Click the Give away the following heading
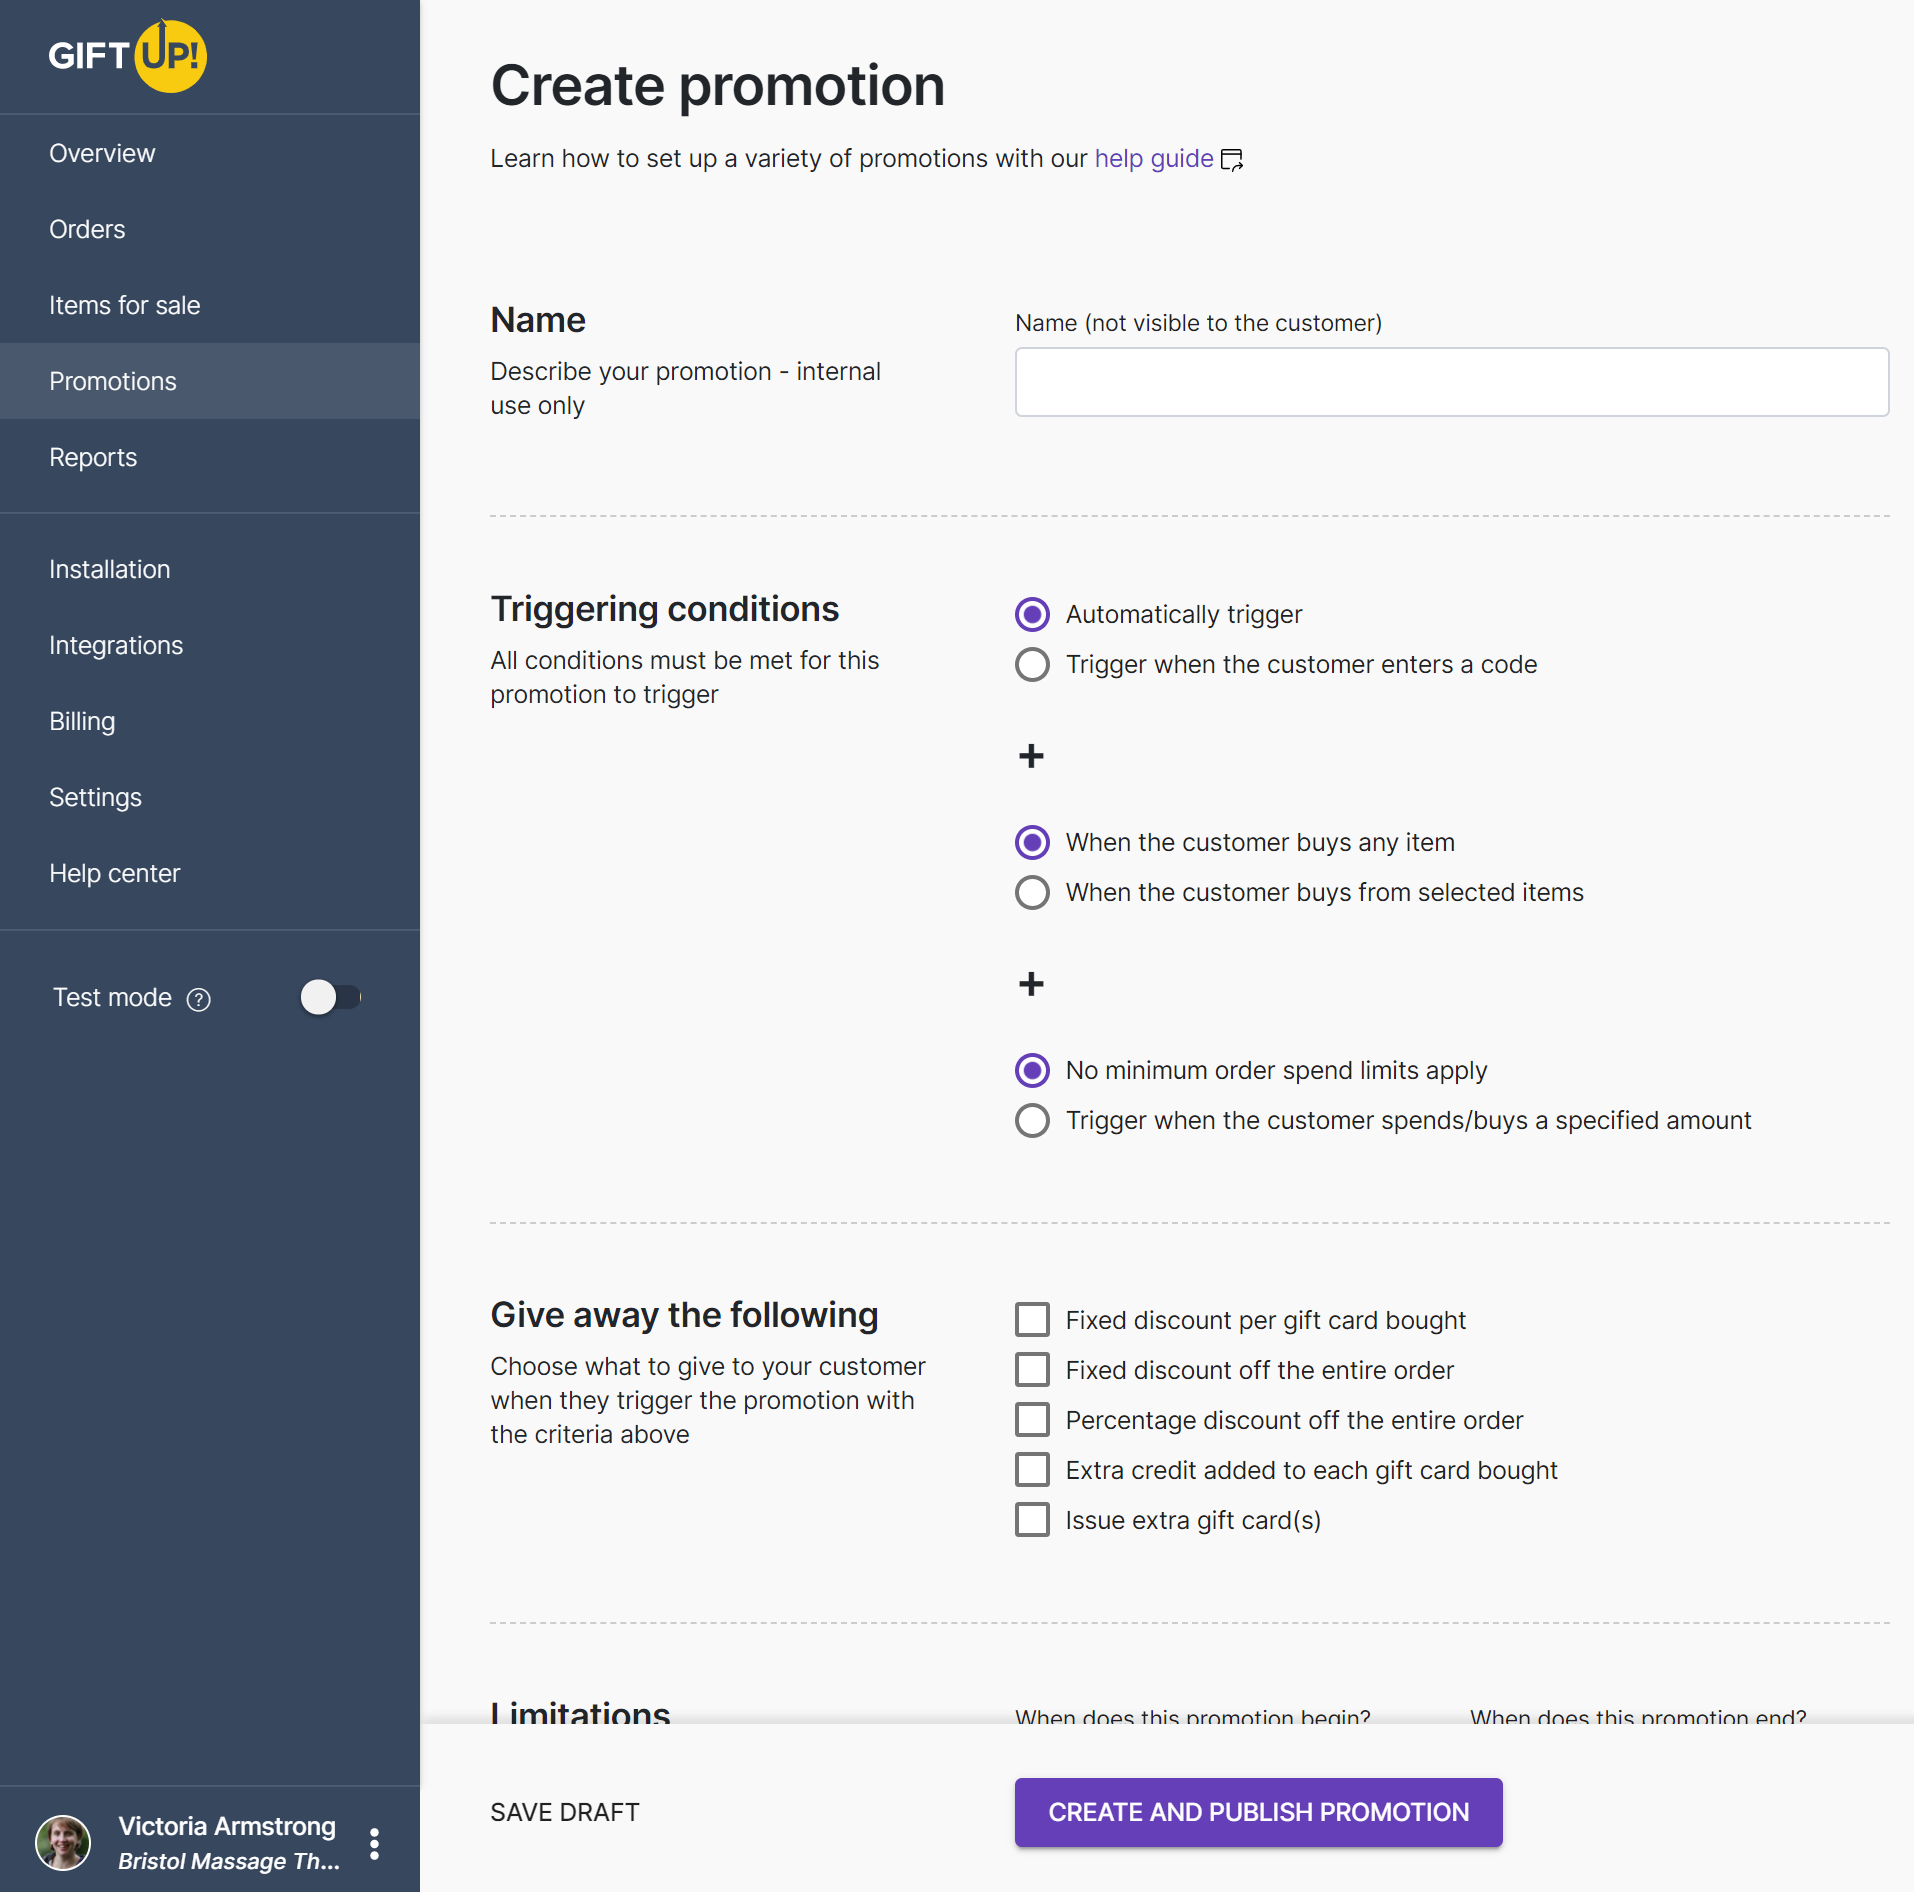The width and height of the screenshot is (1914, 1892). [x=684, y=1315]
